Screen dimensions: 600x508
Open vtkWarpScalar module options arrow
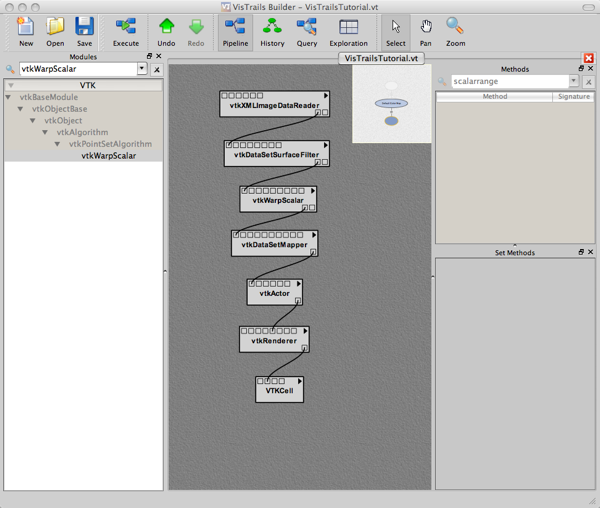pos(313,190)
